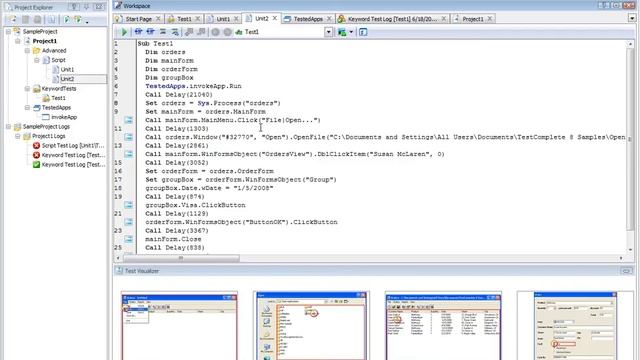
Task: Open the workspace tab list dropdown arrow
Action: 632,18
